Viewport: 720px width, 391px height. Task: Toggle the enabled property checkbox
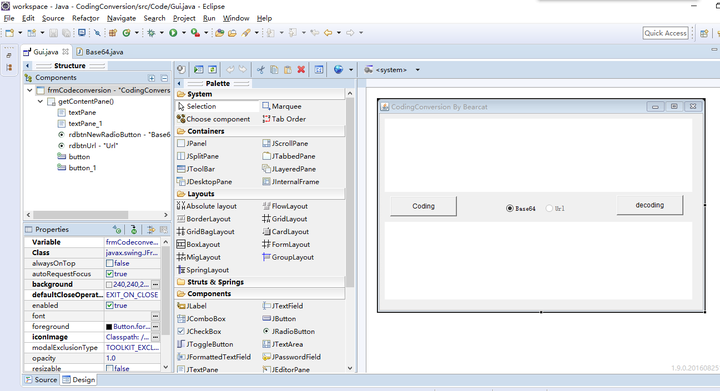[109, 306]
